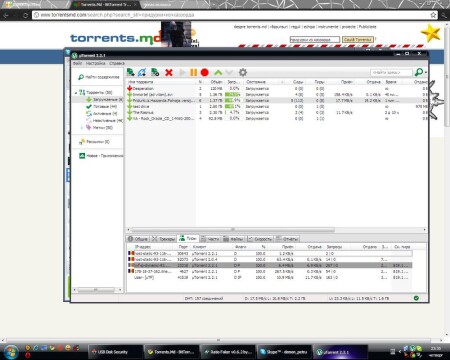Click the browser back arrow
The width and height of the screenshot is (450, 360).
point(6,15)
